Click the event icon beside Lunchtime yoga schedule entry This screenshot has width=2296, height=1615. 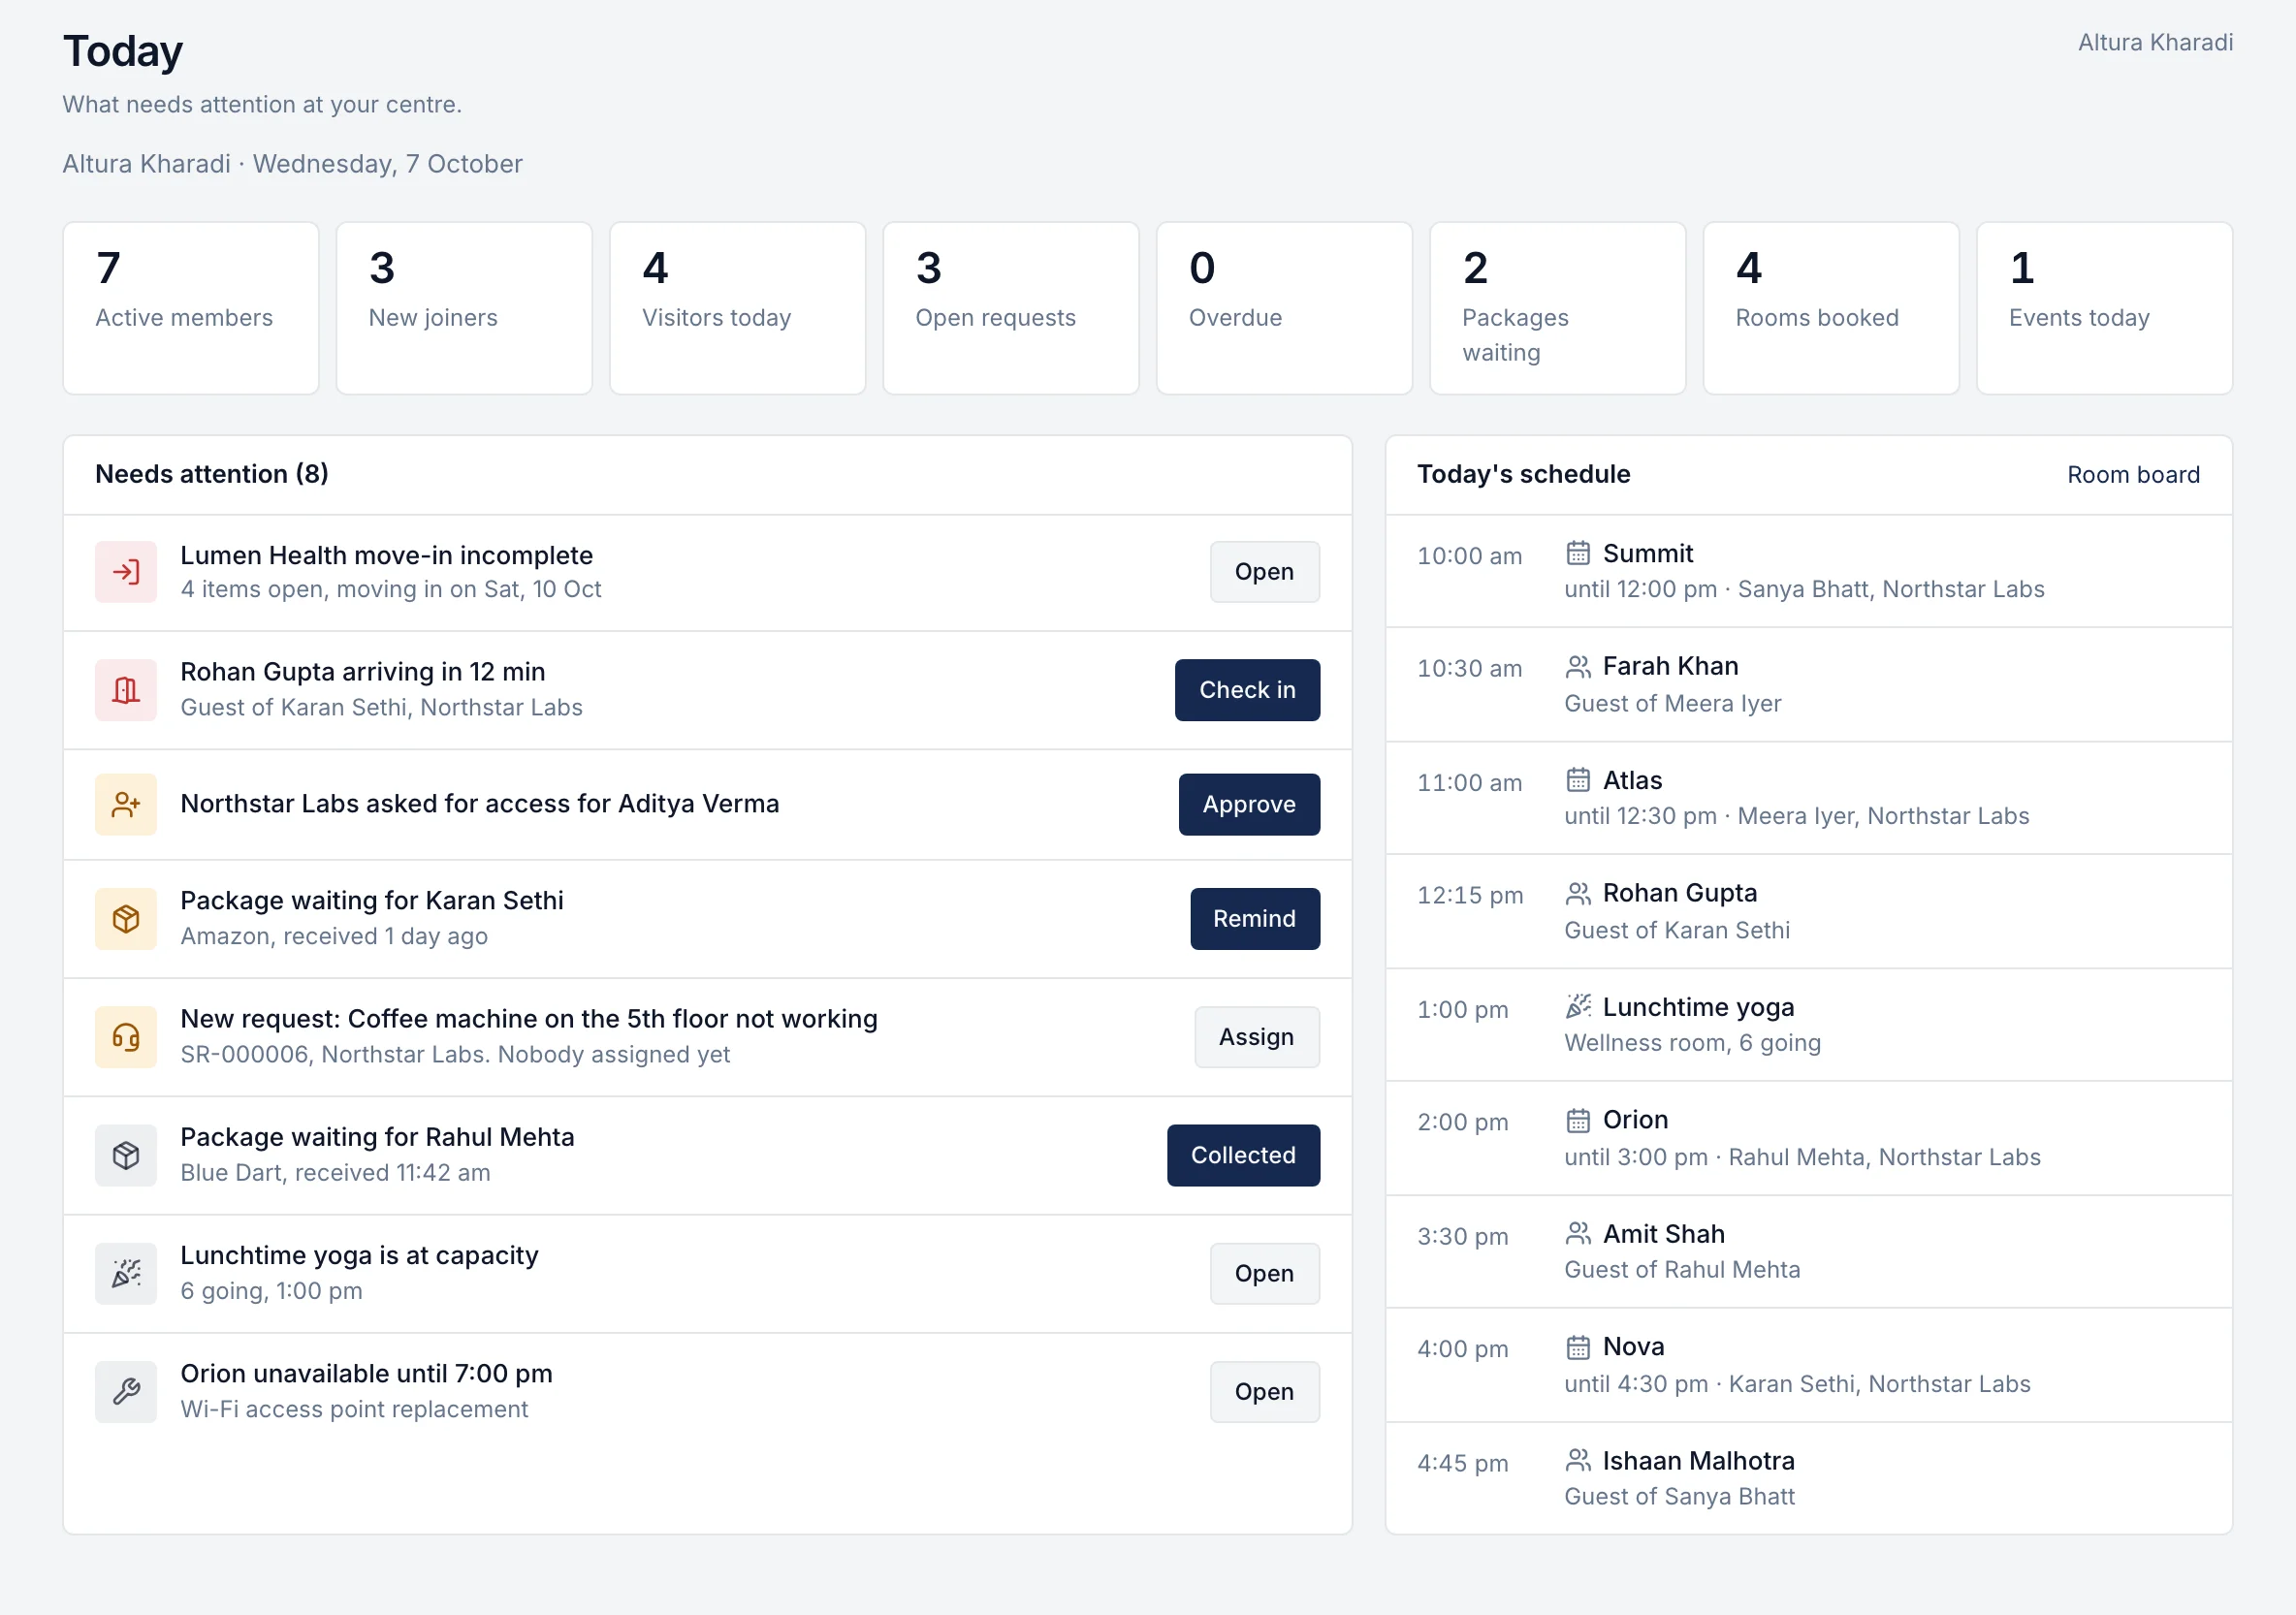pyautogui.click(x=1578, y=1006)
